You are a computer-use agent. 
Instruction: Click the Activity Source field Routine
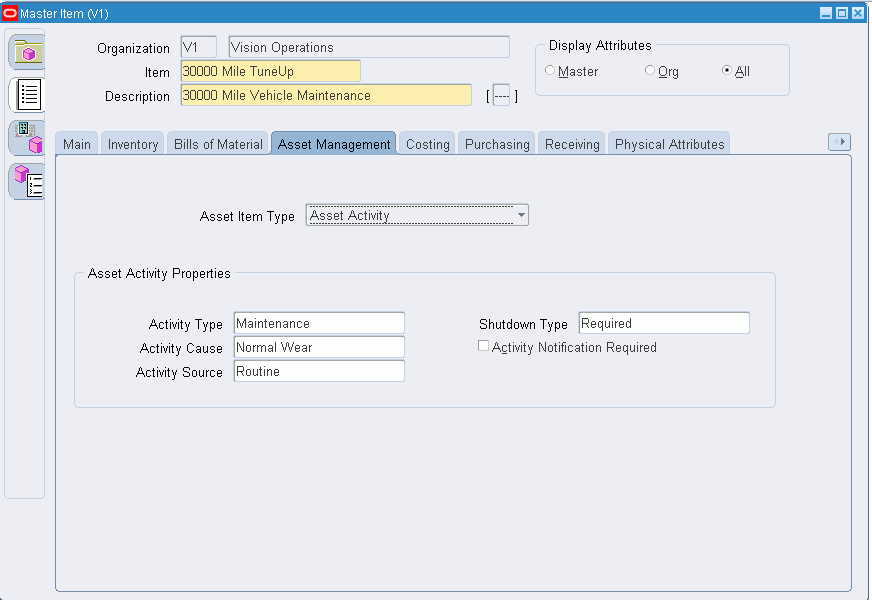(x=319, y=371)
